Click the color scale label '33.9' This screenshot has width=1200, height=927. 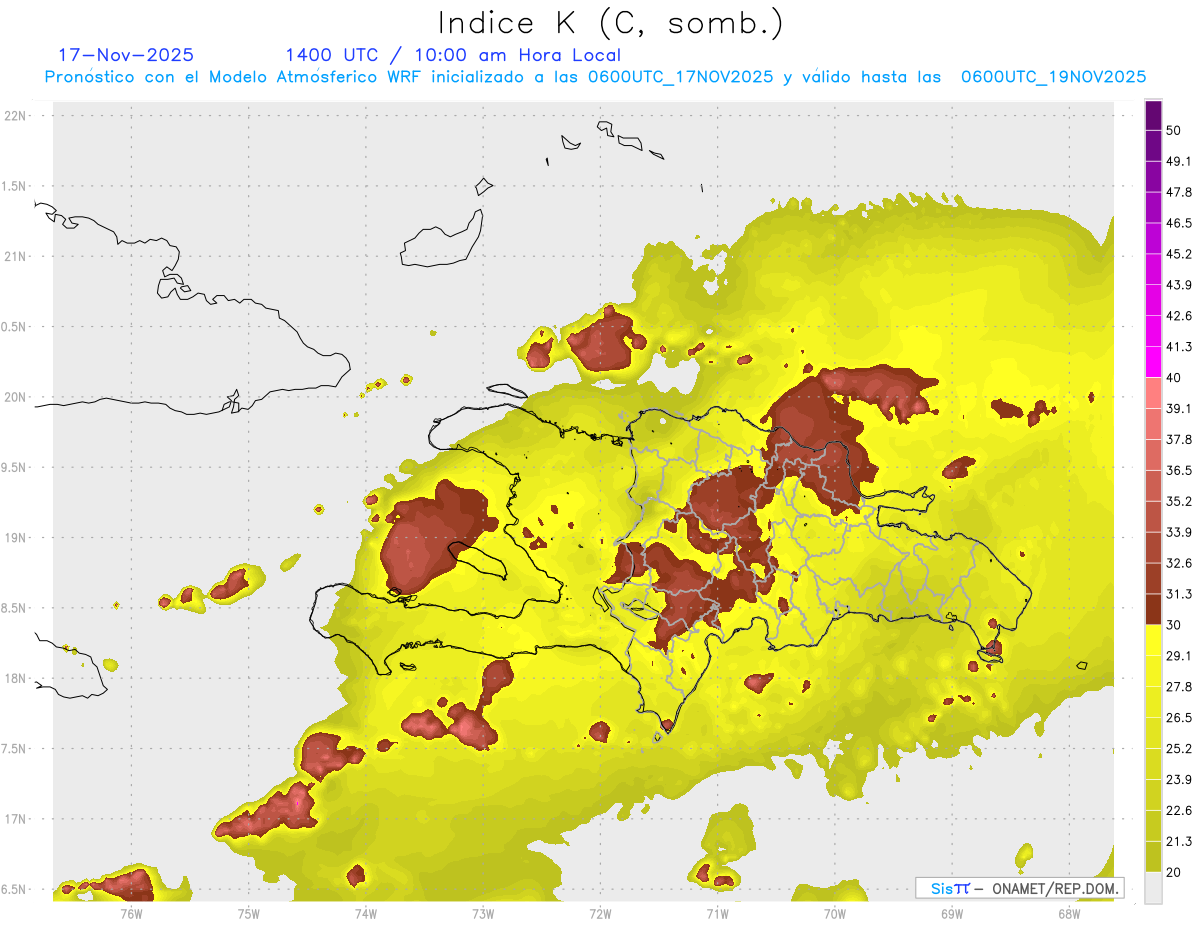[x=1179, y=532]
